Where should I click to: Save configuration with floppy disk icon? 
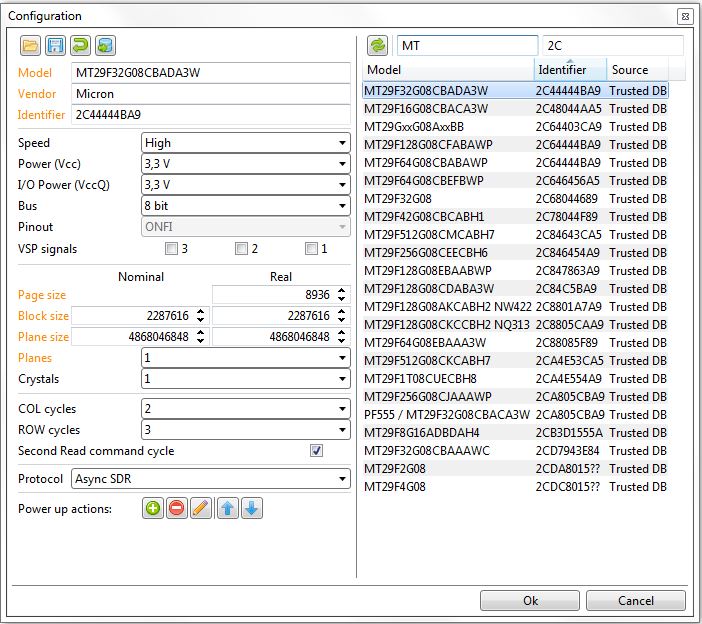pyautogui.click(x=55, y=46)
